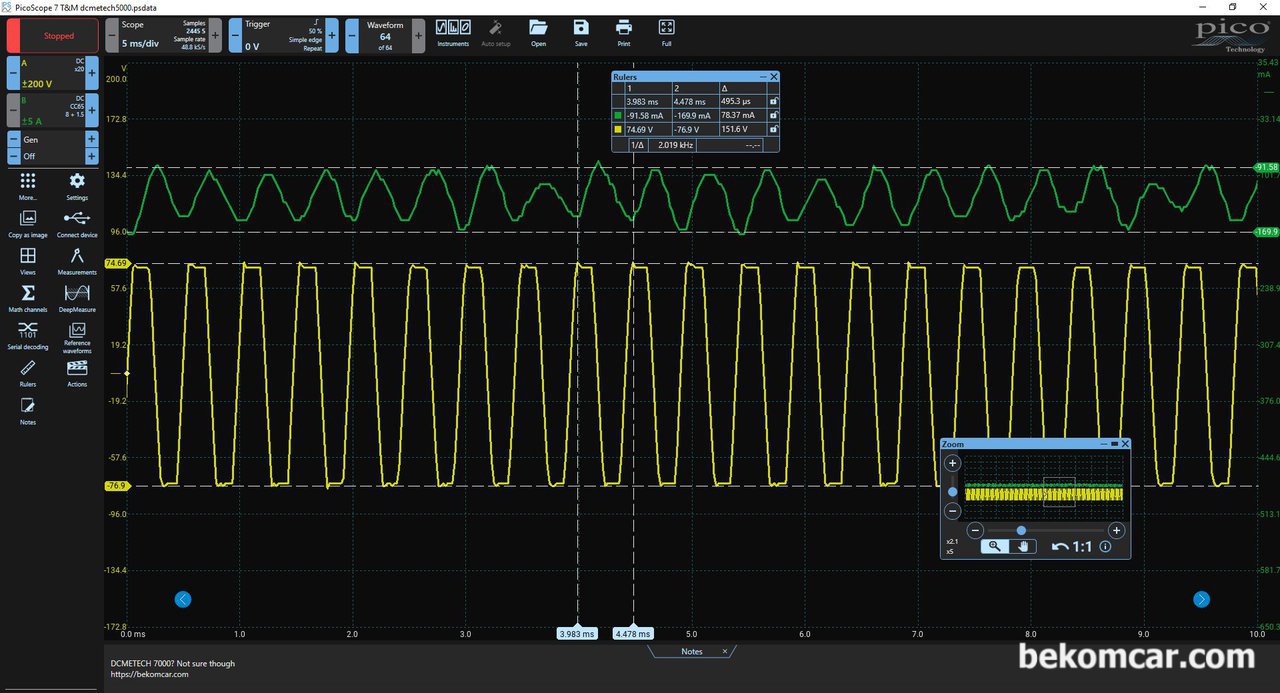Open Trigger 0 V settings
This screenshot has height=693, width=1280.
tap(284, 35)
